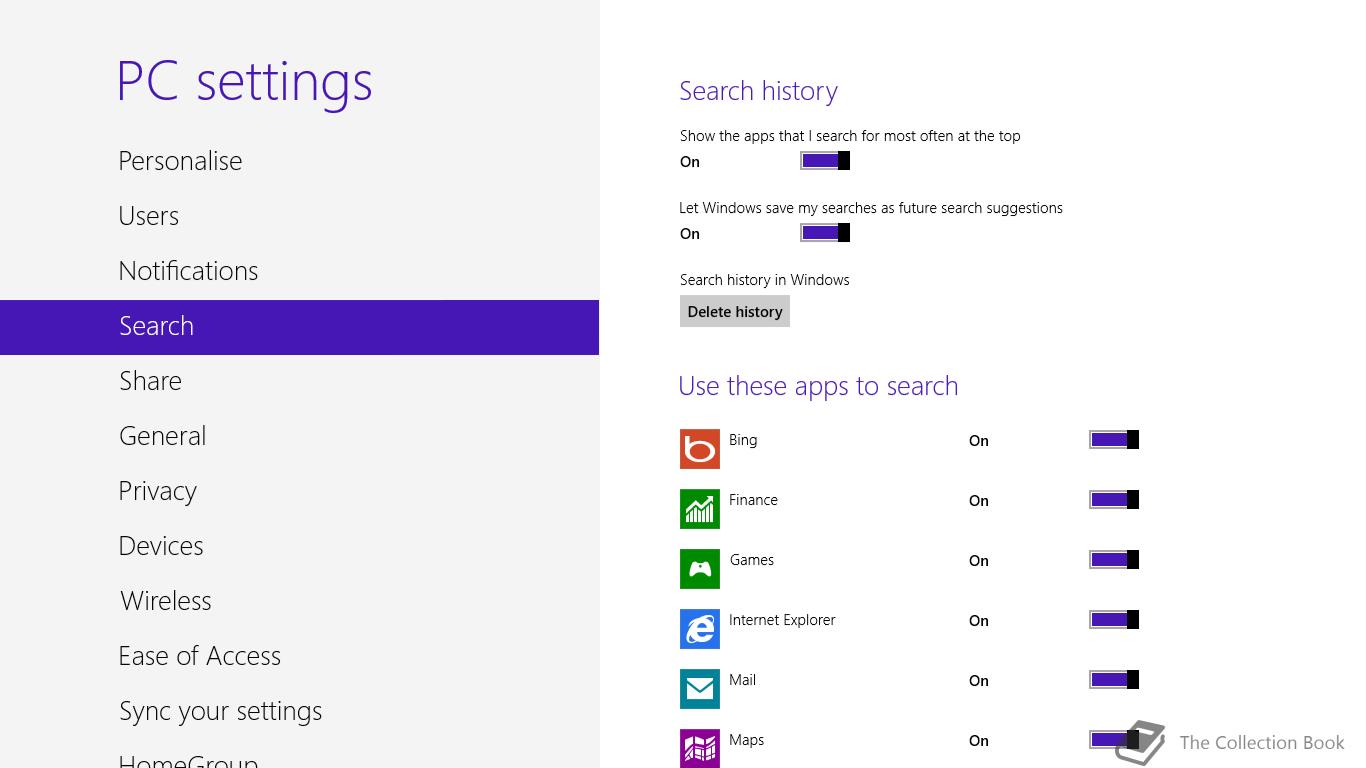Click the Search history heading

coord(758,91)
